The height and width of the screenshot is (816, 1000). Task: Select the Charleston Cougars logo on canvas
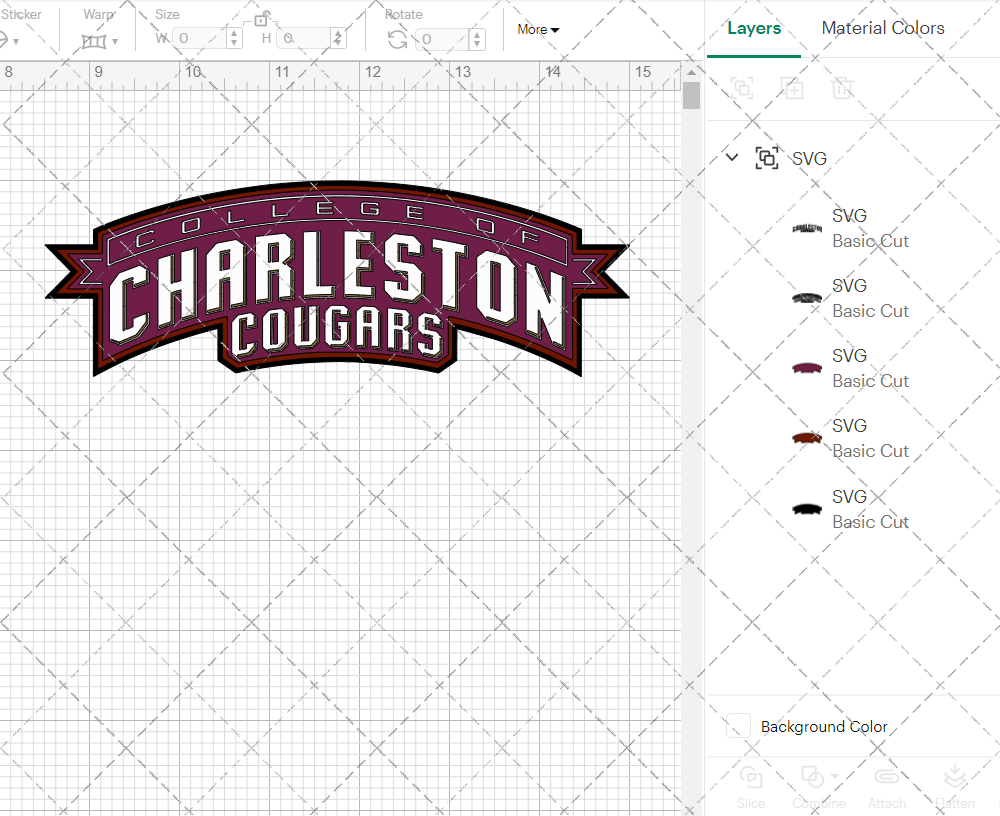point(337,279)
